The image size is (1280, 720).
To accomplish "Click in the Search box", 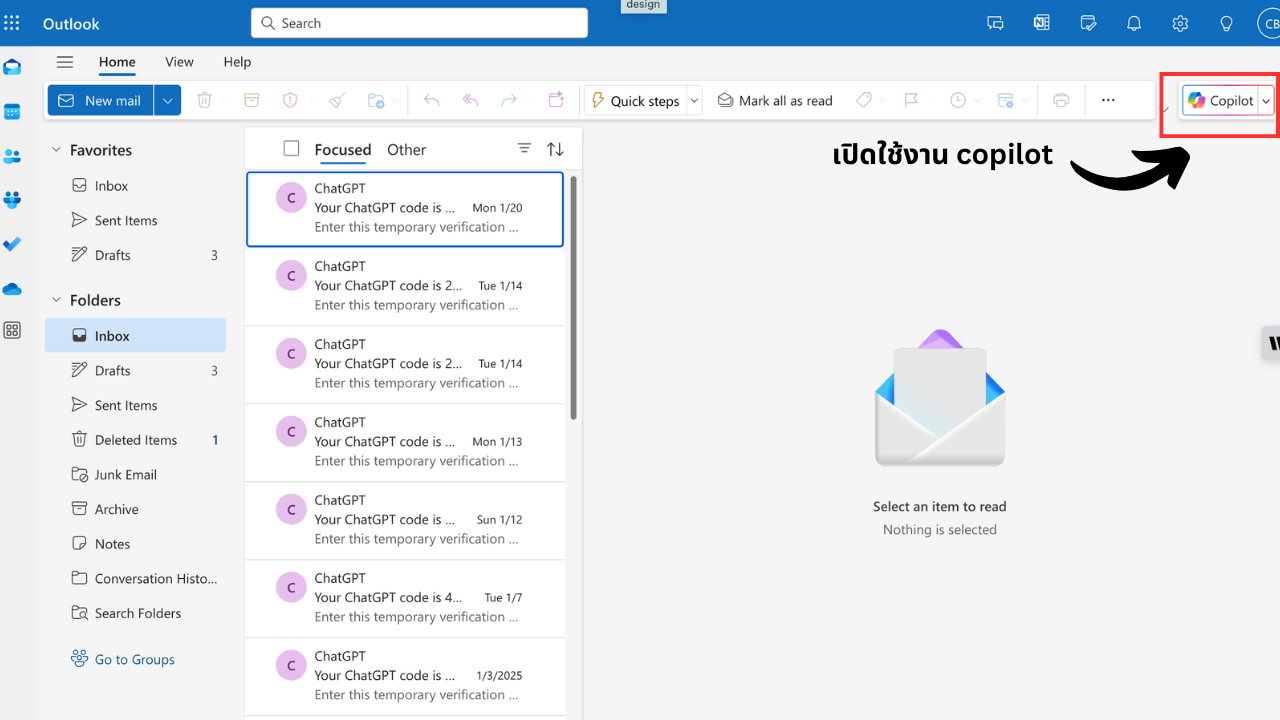I will click(x=420, y=23).
